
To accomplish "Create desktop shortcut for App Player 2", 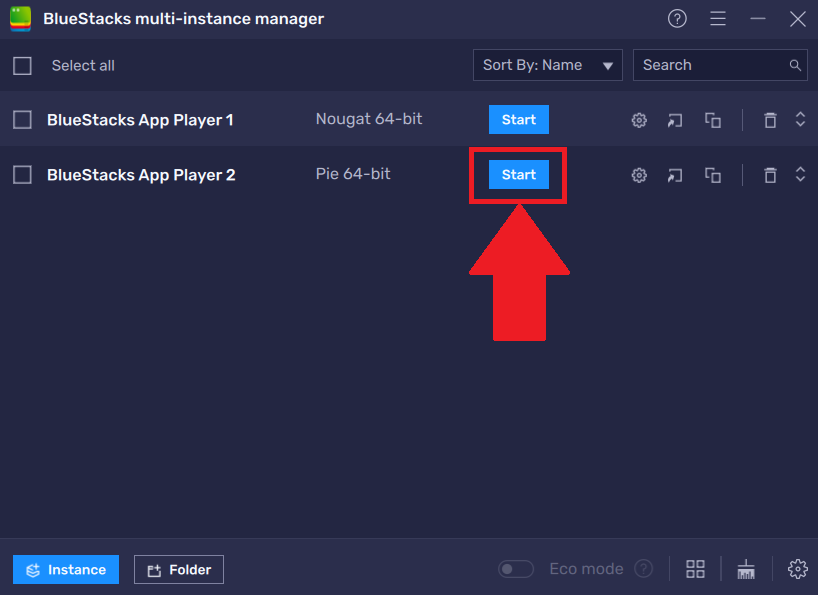I will pos(675,175).
